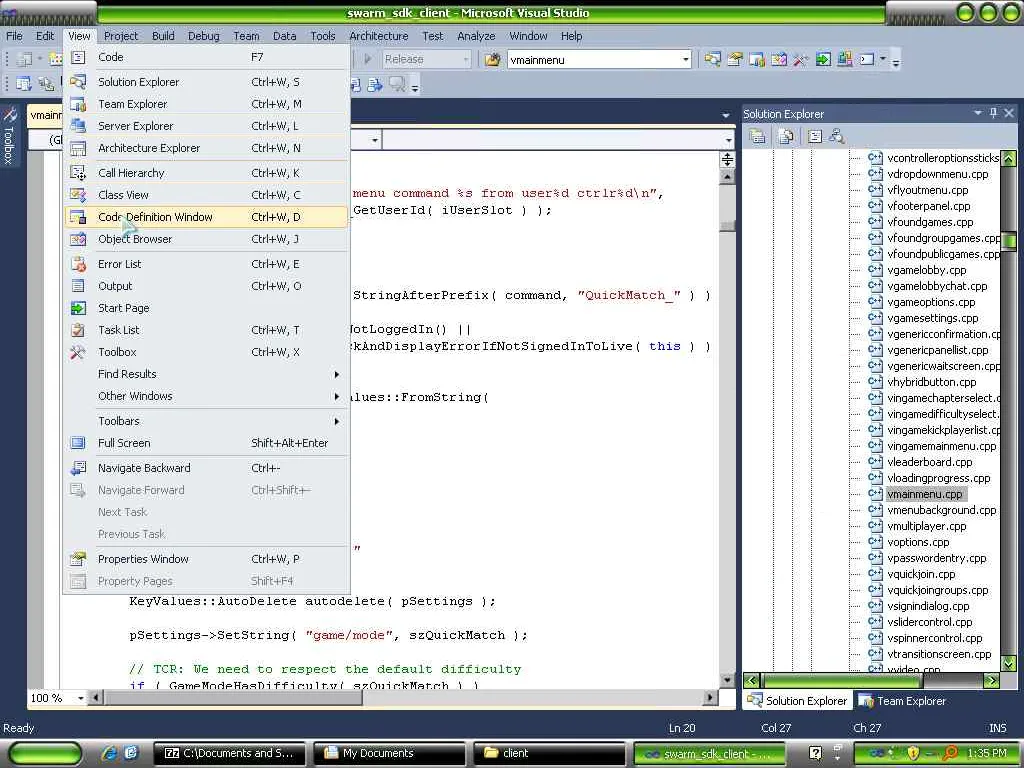The image size is (1024, 768).
Task: Click Code Definition Window icon
Action: [x=78, y=217]
